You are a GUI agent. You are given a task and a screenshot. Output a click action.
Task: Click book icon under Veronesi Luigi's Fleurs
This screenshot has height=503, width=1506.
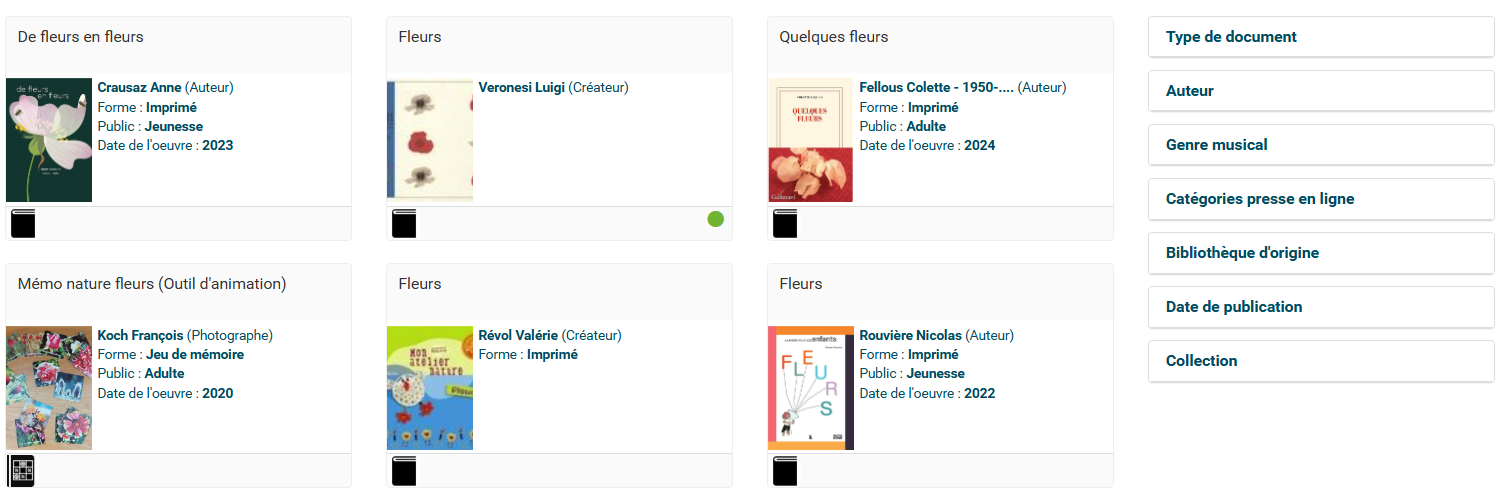pos(404,223)
